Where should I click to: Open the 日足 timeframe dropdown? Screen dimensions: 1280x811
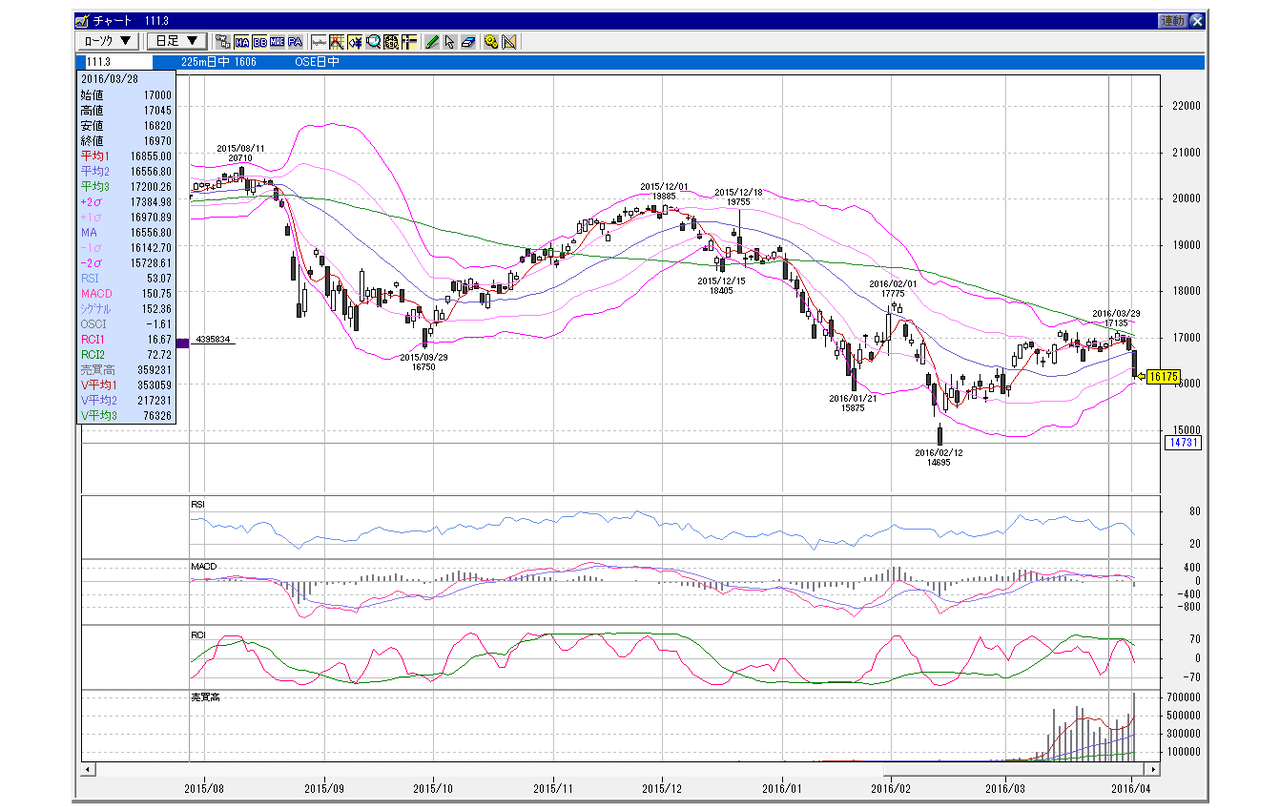[177, 41]
